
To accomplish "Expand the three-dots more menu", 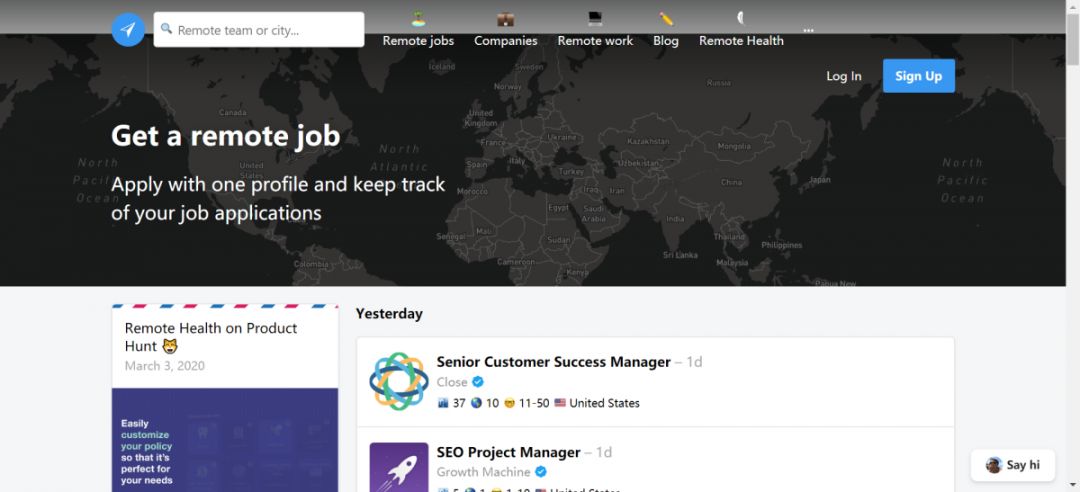I will click(808, 31).
